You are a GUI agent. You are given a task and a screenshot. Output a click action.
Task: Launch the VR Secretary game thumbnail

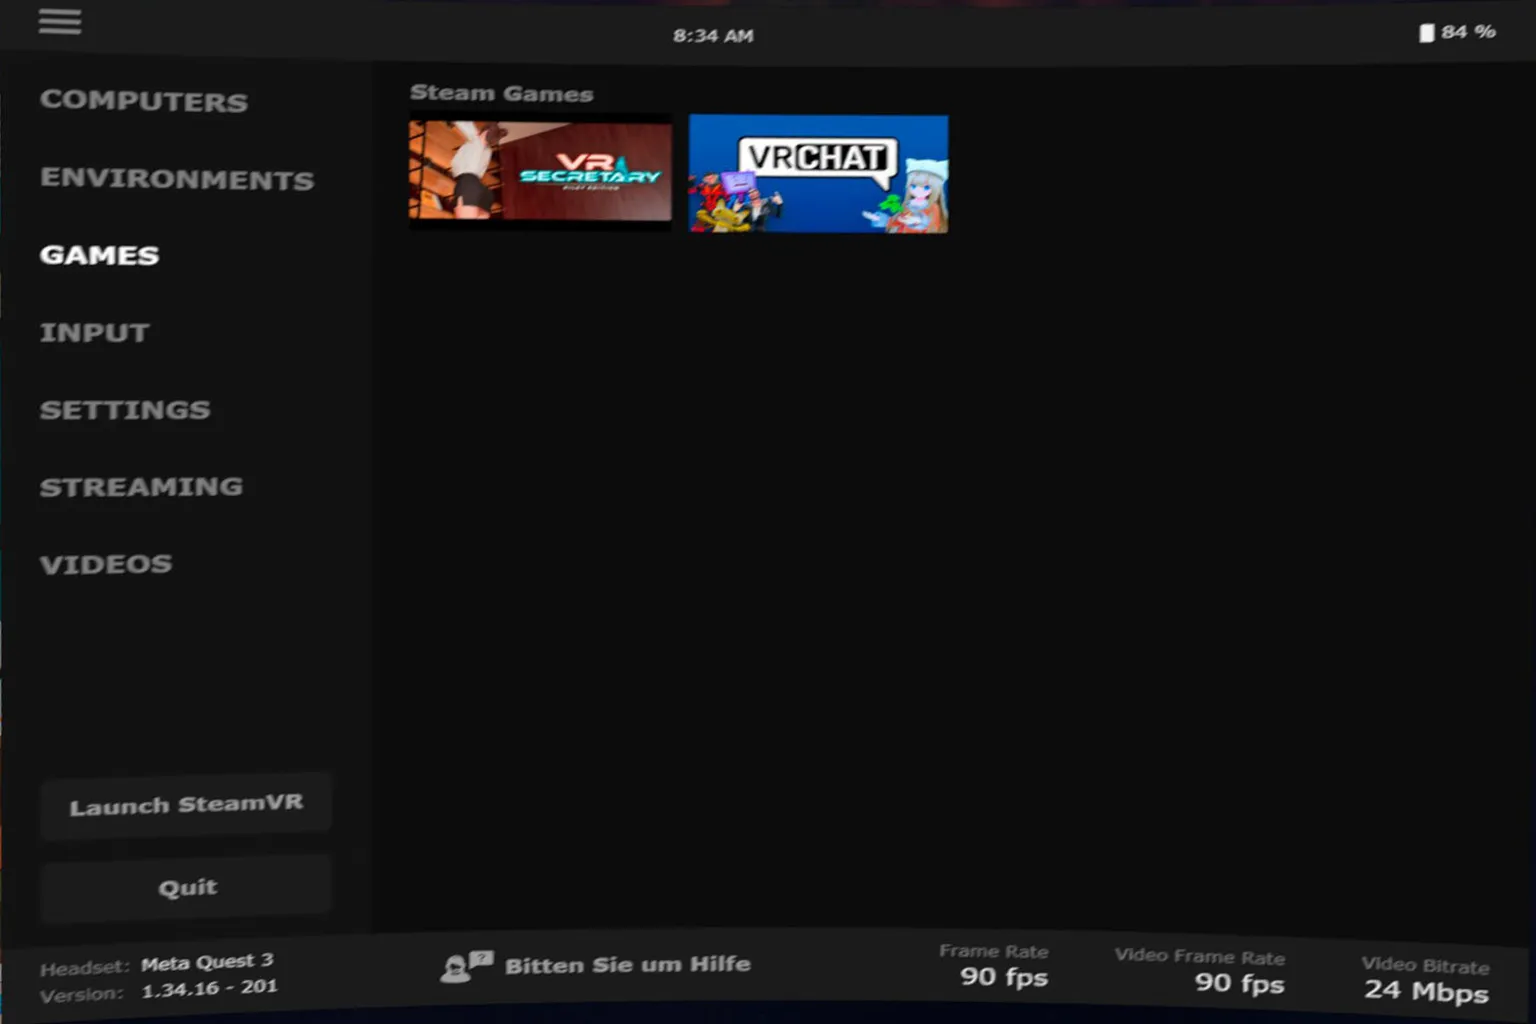[x=540, y=171]
